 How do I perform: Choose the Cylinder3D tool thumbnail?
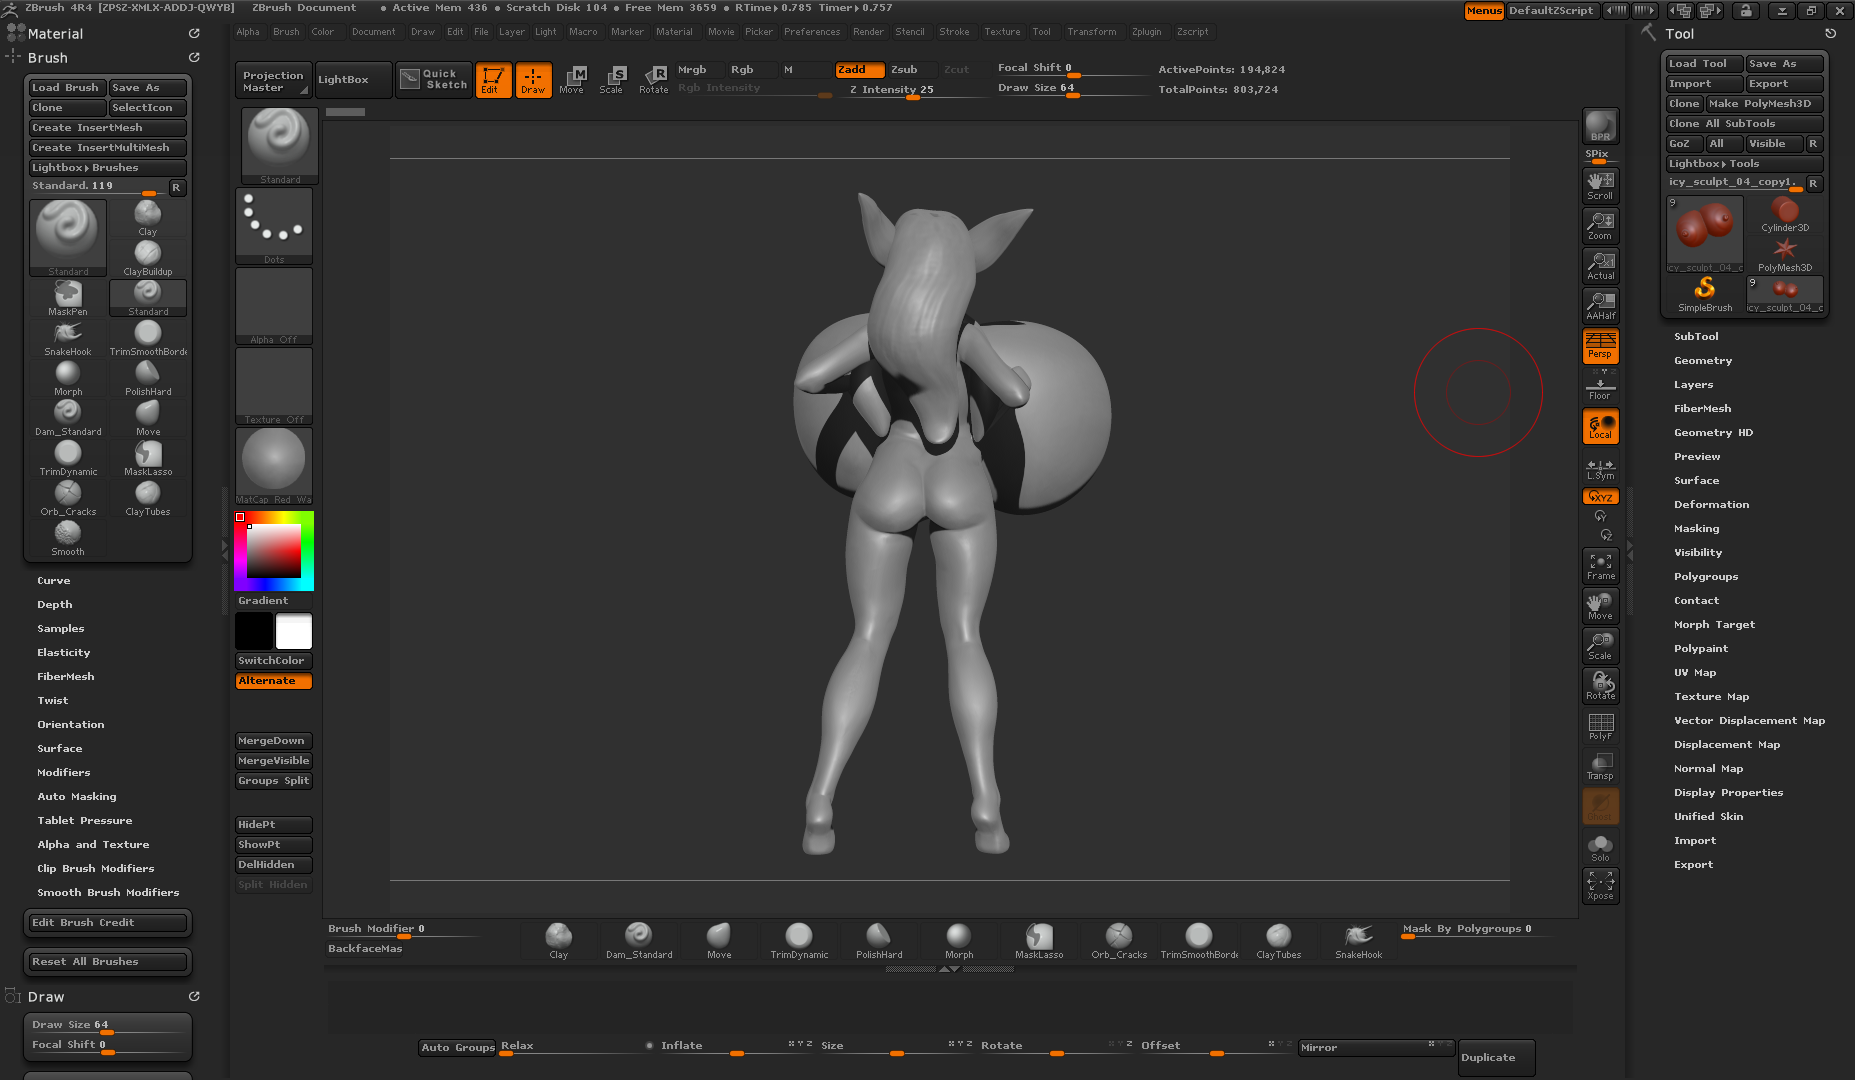[x=1784, y=214]
